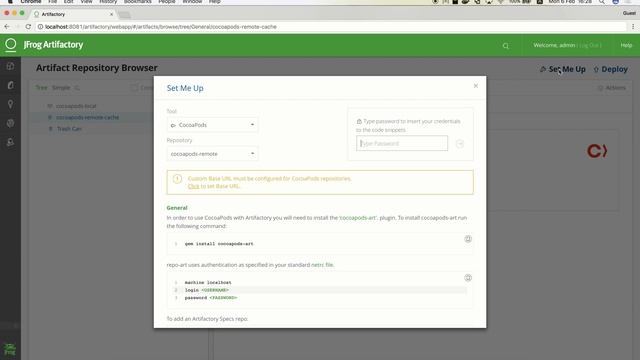The image size is (640, 360).
Task: Open the Window menu in macOS bar
Action: pyautogui.click(x=192, y=2)
